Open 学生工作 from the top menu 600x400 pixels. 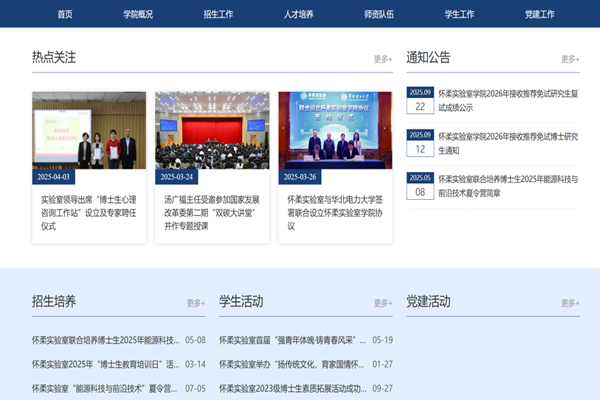[x=459, y=14]
